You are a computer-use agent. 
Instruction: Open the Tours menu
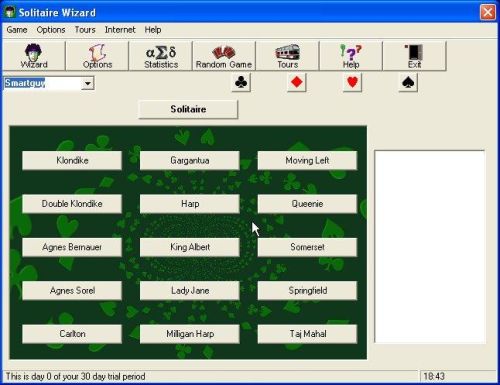[x=85, y=30]
